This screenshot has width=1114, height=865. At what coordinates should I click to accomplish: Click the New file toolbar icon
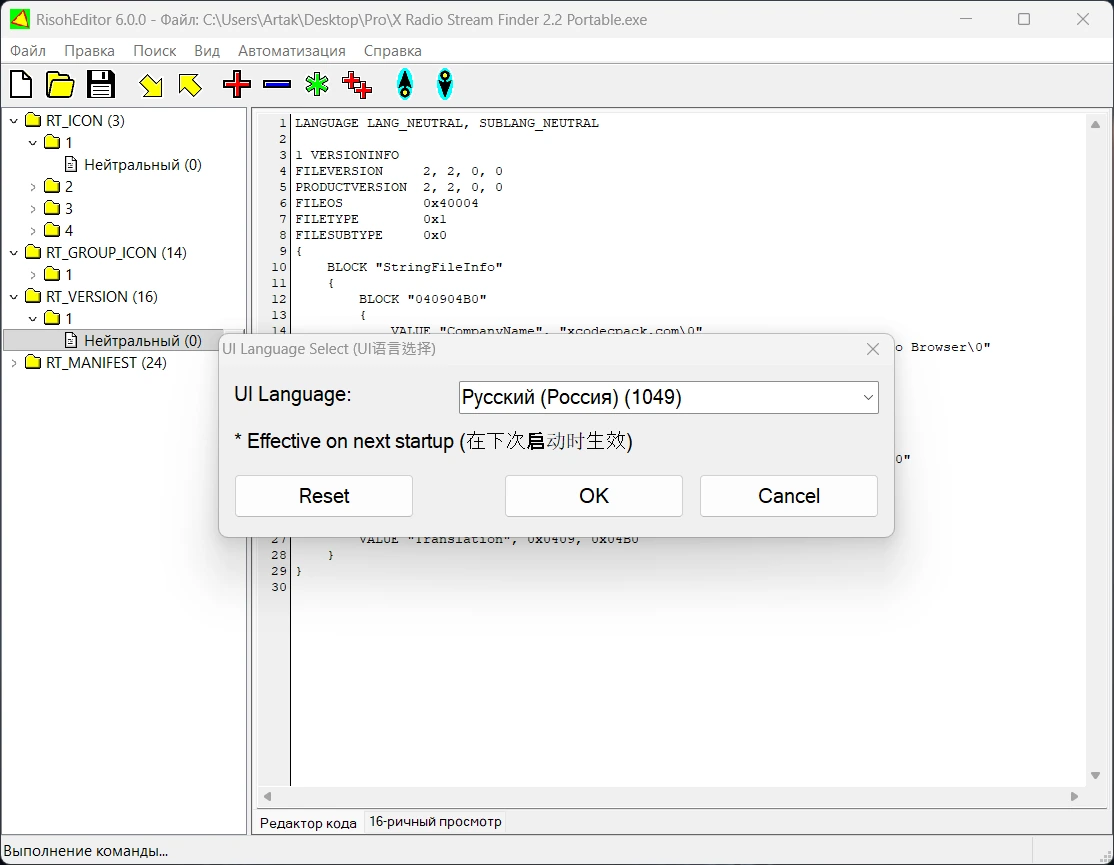(21, 85)
